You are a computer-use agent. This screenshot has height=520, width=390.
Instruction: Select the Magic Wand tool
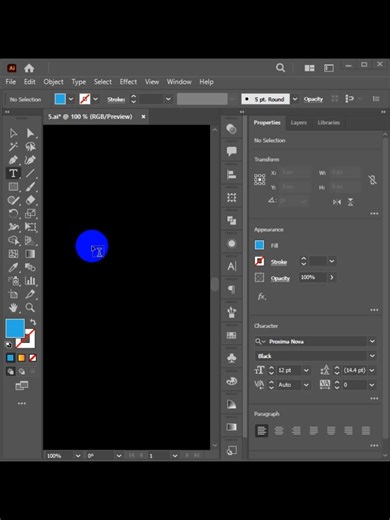tap(13, 147)
